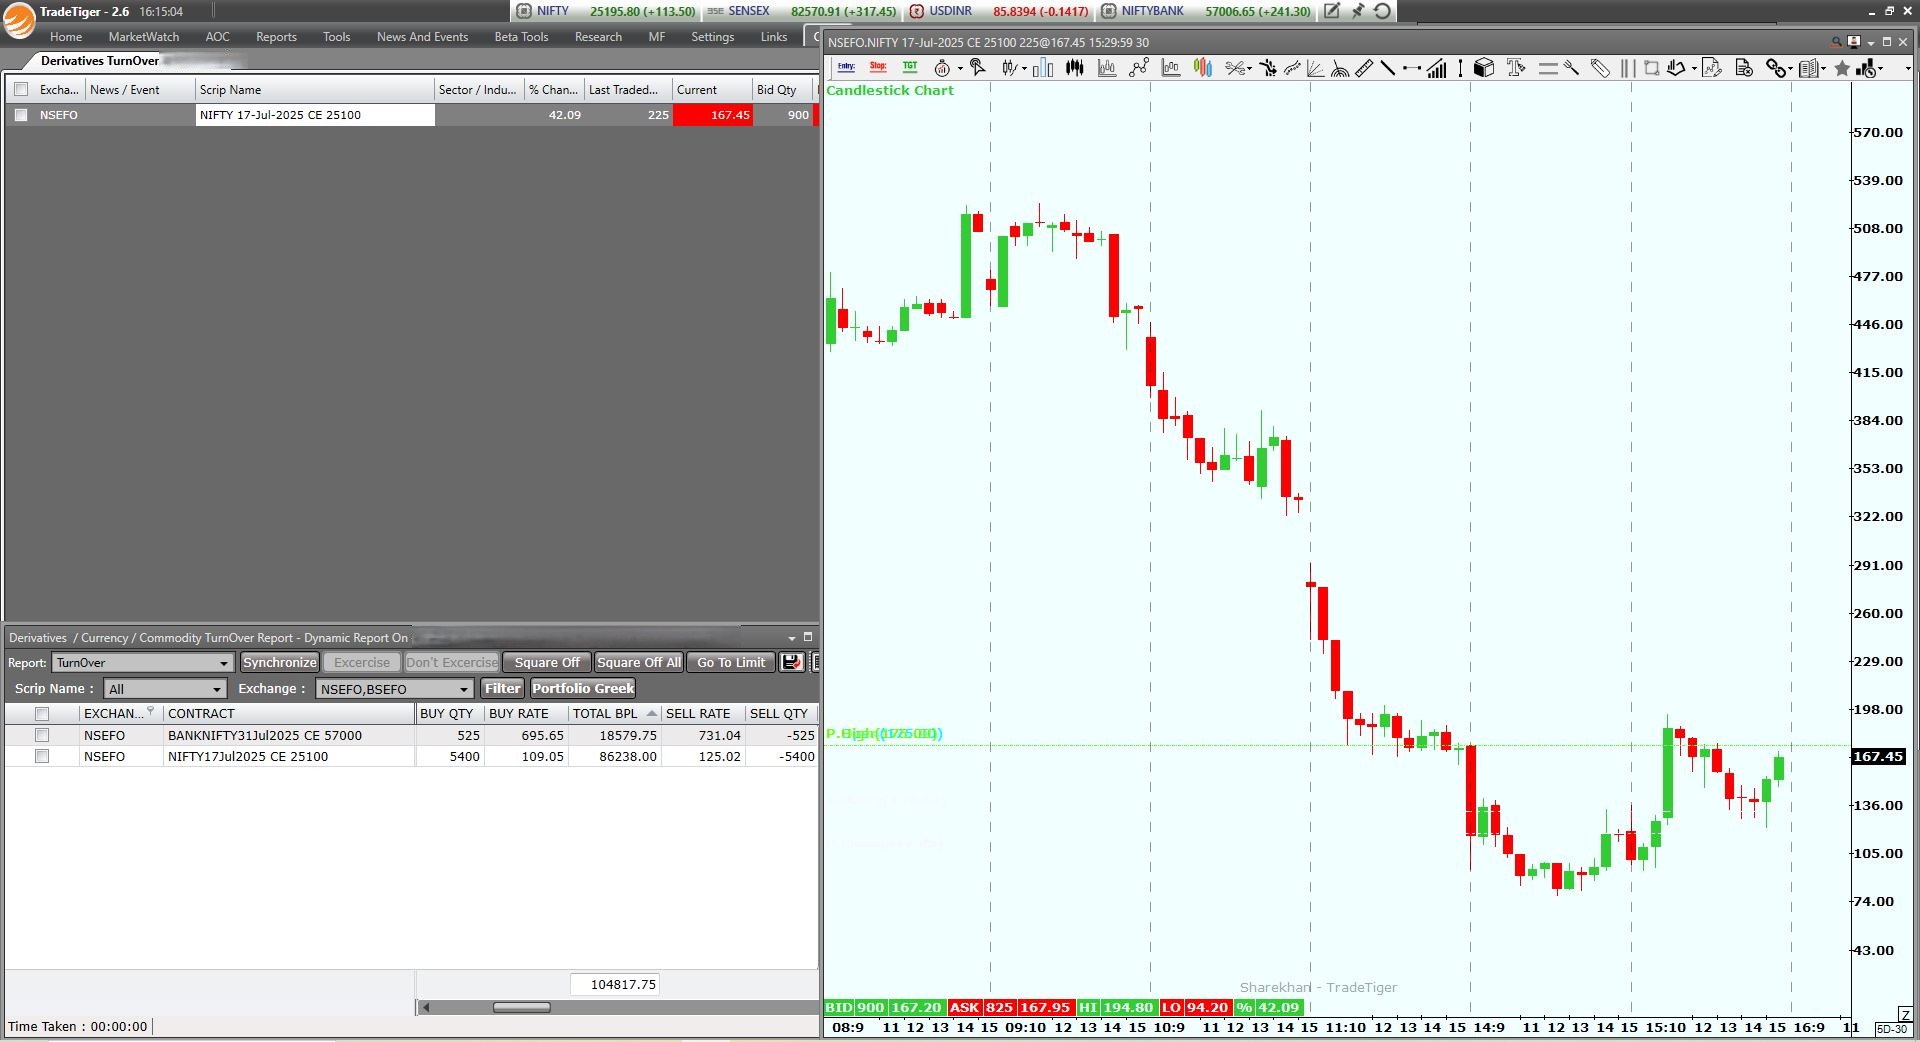
Task: Click the left arrow of report horizontal scrollbar
Action: pyautogui.click(x=426, y=1007)
